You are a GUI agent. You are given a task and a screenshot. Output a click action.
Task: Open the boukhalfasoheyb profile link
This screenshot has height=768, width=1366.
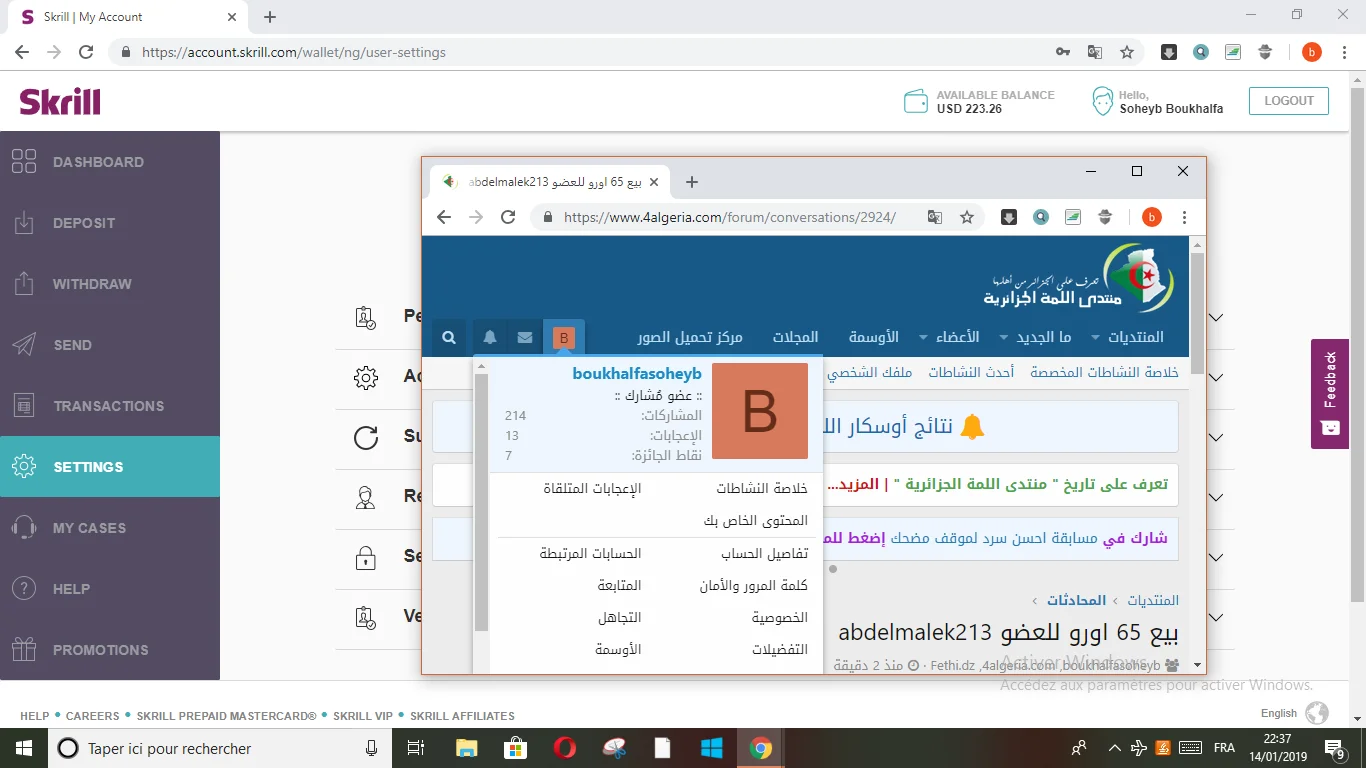pyautogui.click(x=637, y=374)
